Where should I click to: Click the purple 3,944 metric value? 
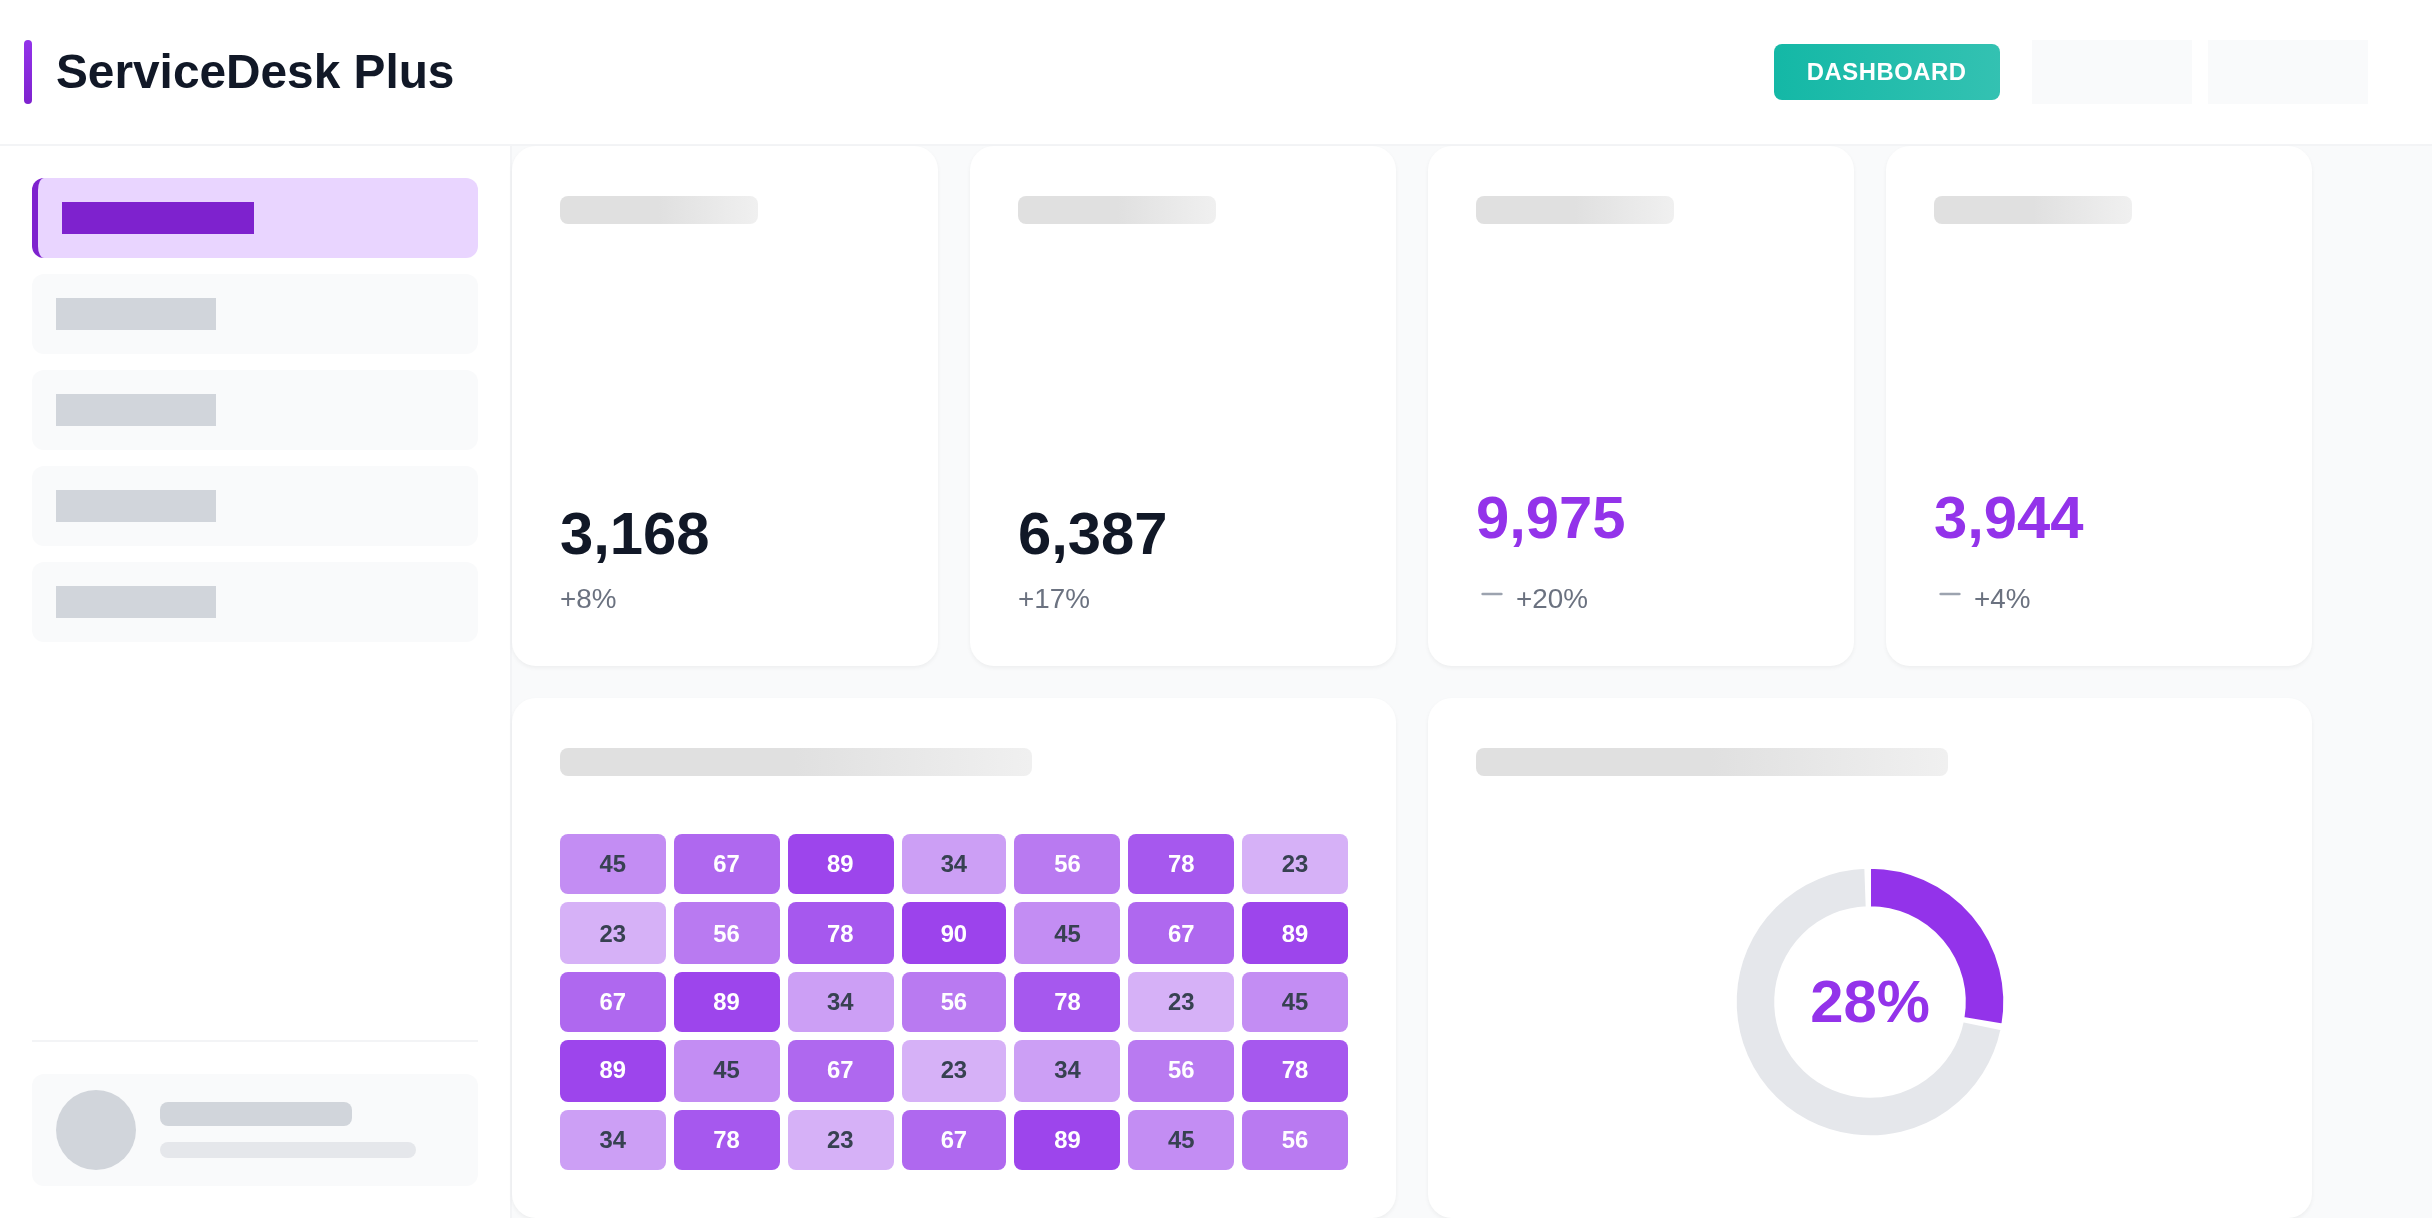(x=2008, y=518)
